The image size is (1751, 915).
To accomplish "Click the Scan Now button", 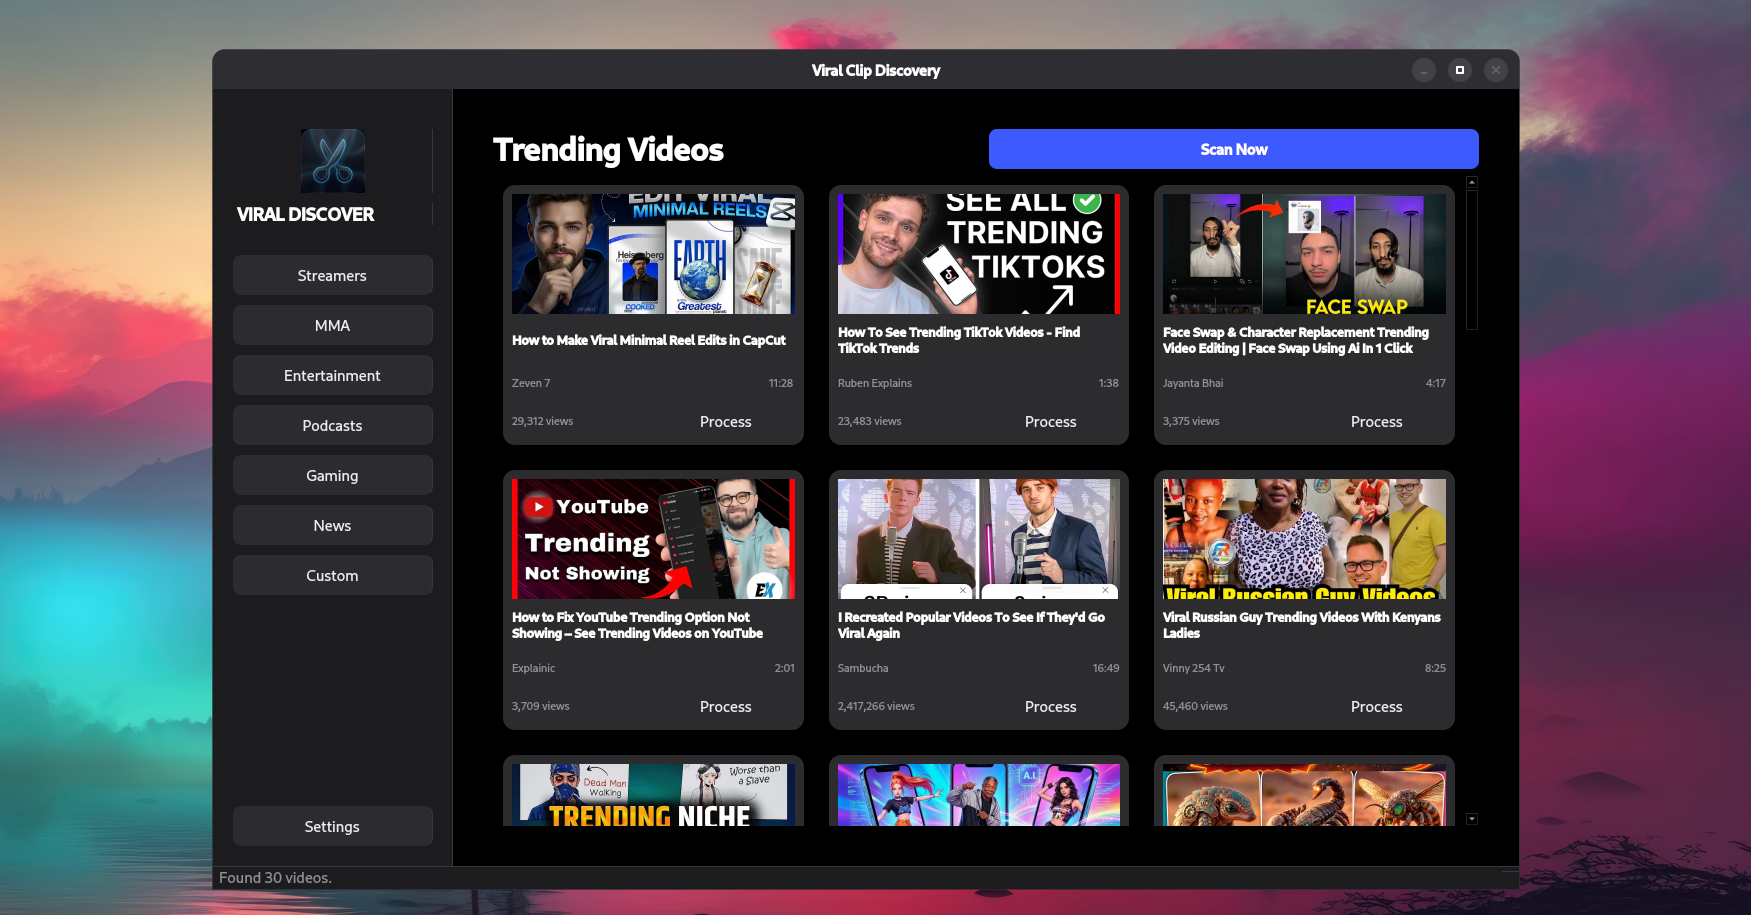I will pos(1233,149).
